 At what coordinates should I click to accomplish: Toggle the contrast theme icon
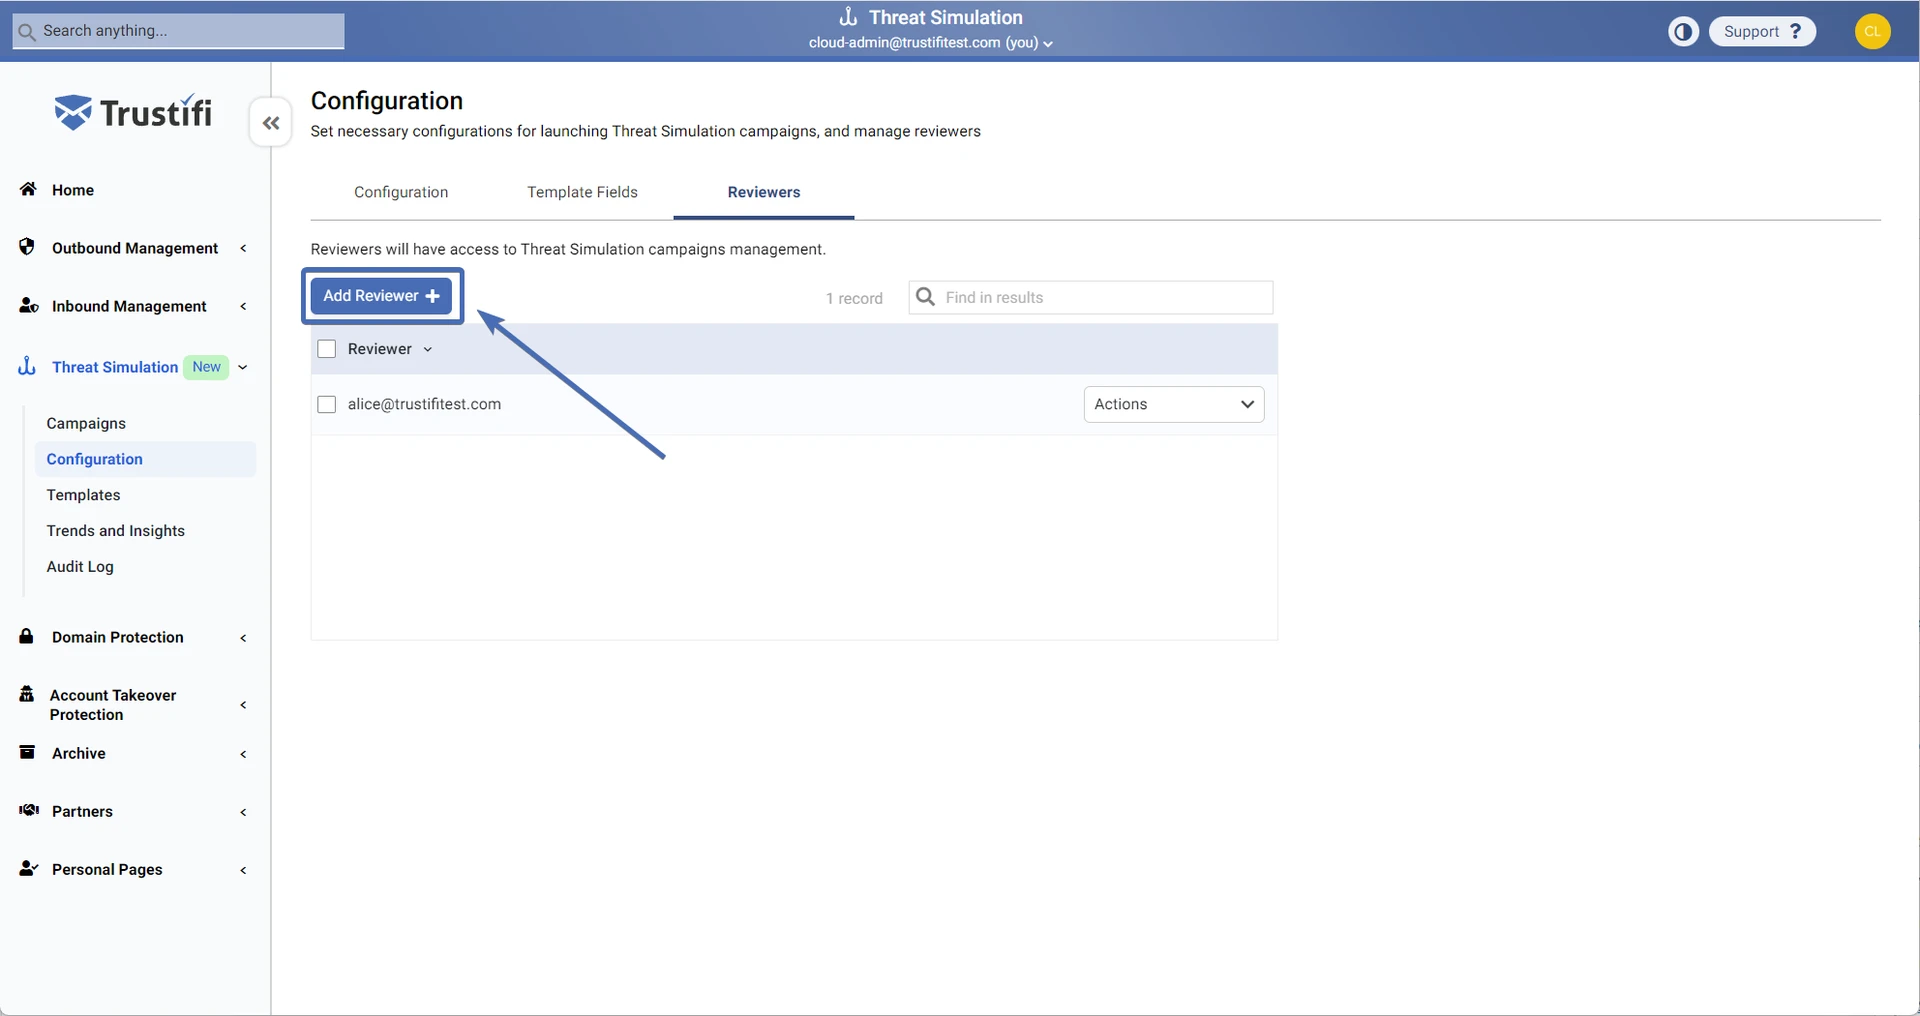tap(1683, 32)
